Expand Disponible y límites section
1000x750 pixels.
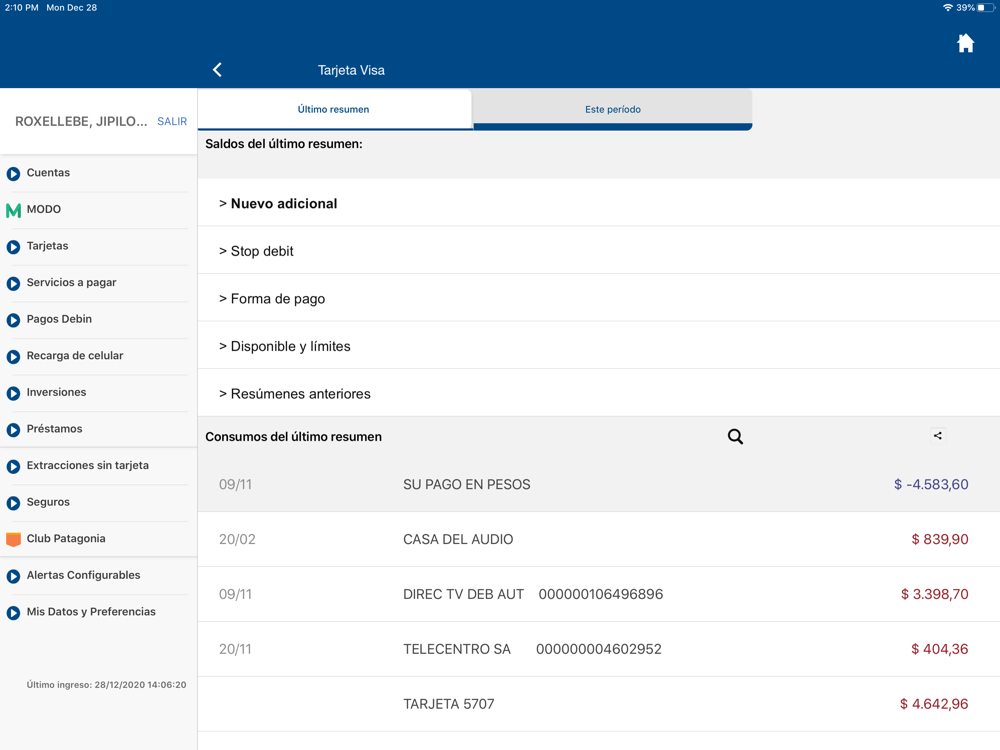pos(598,346)
